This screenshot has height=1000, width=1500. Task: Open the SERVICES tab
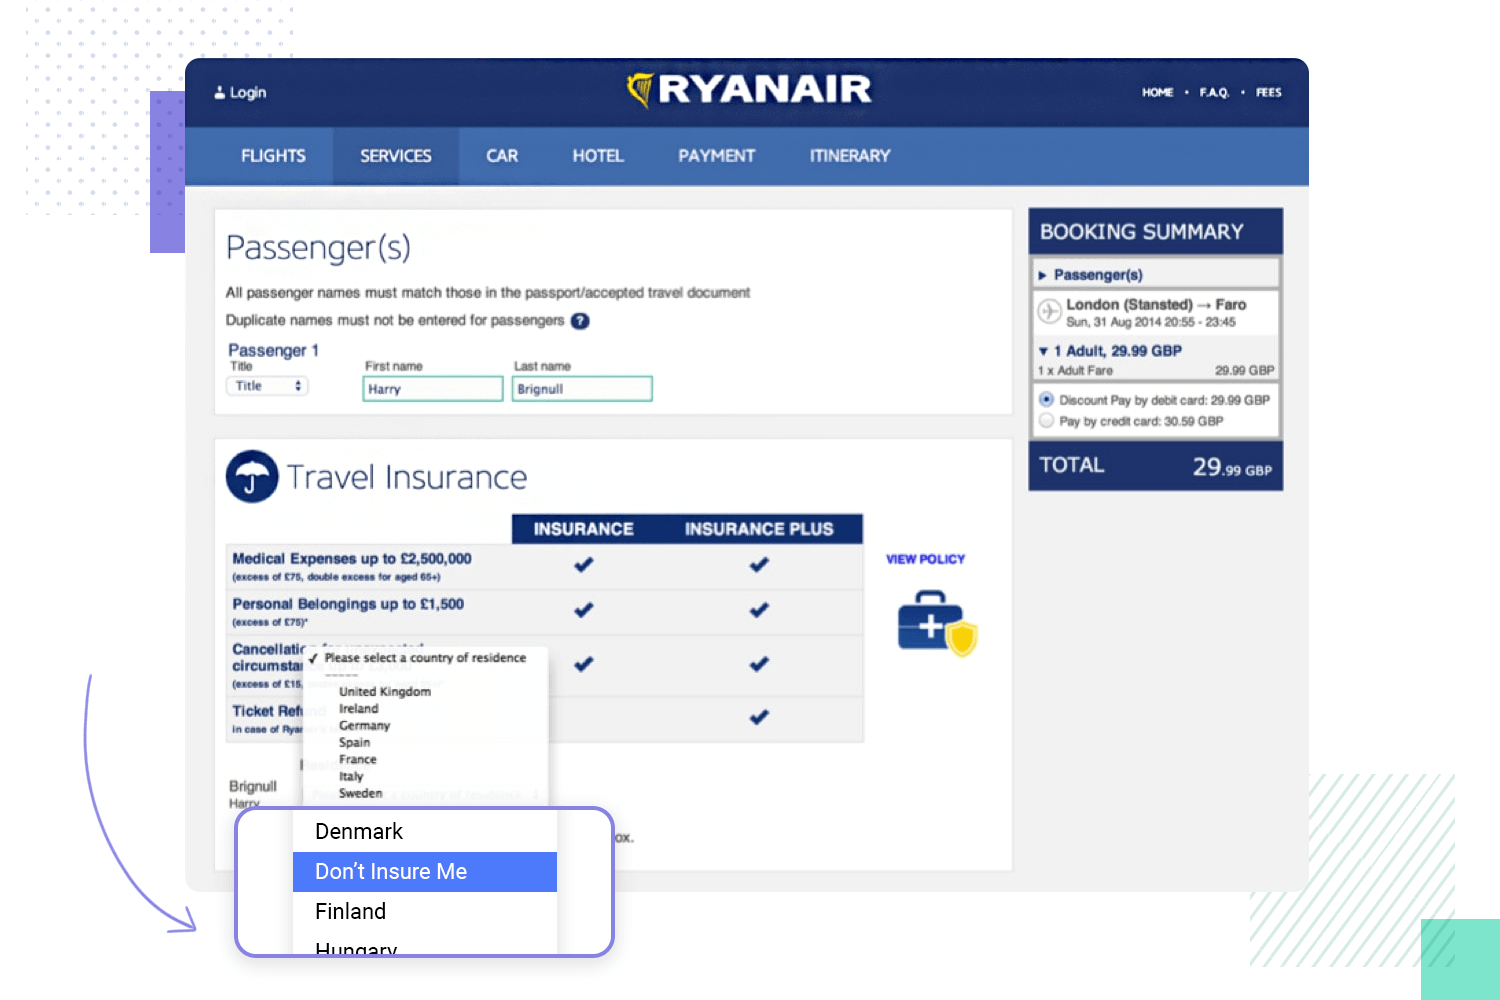(x=396, y=156)
